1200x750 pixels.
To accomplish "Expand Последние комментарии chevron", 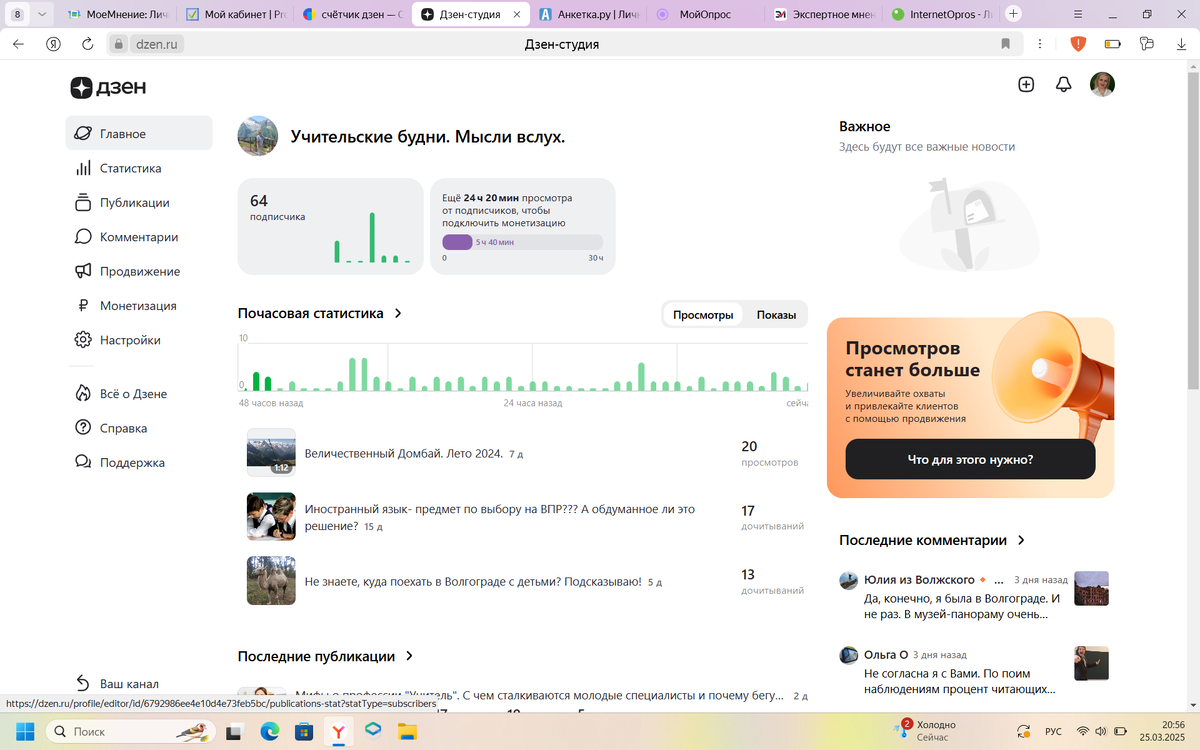I will click(1021, 540).
